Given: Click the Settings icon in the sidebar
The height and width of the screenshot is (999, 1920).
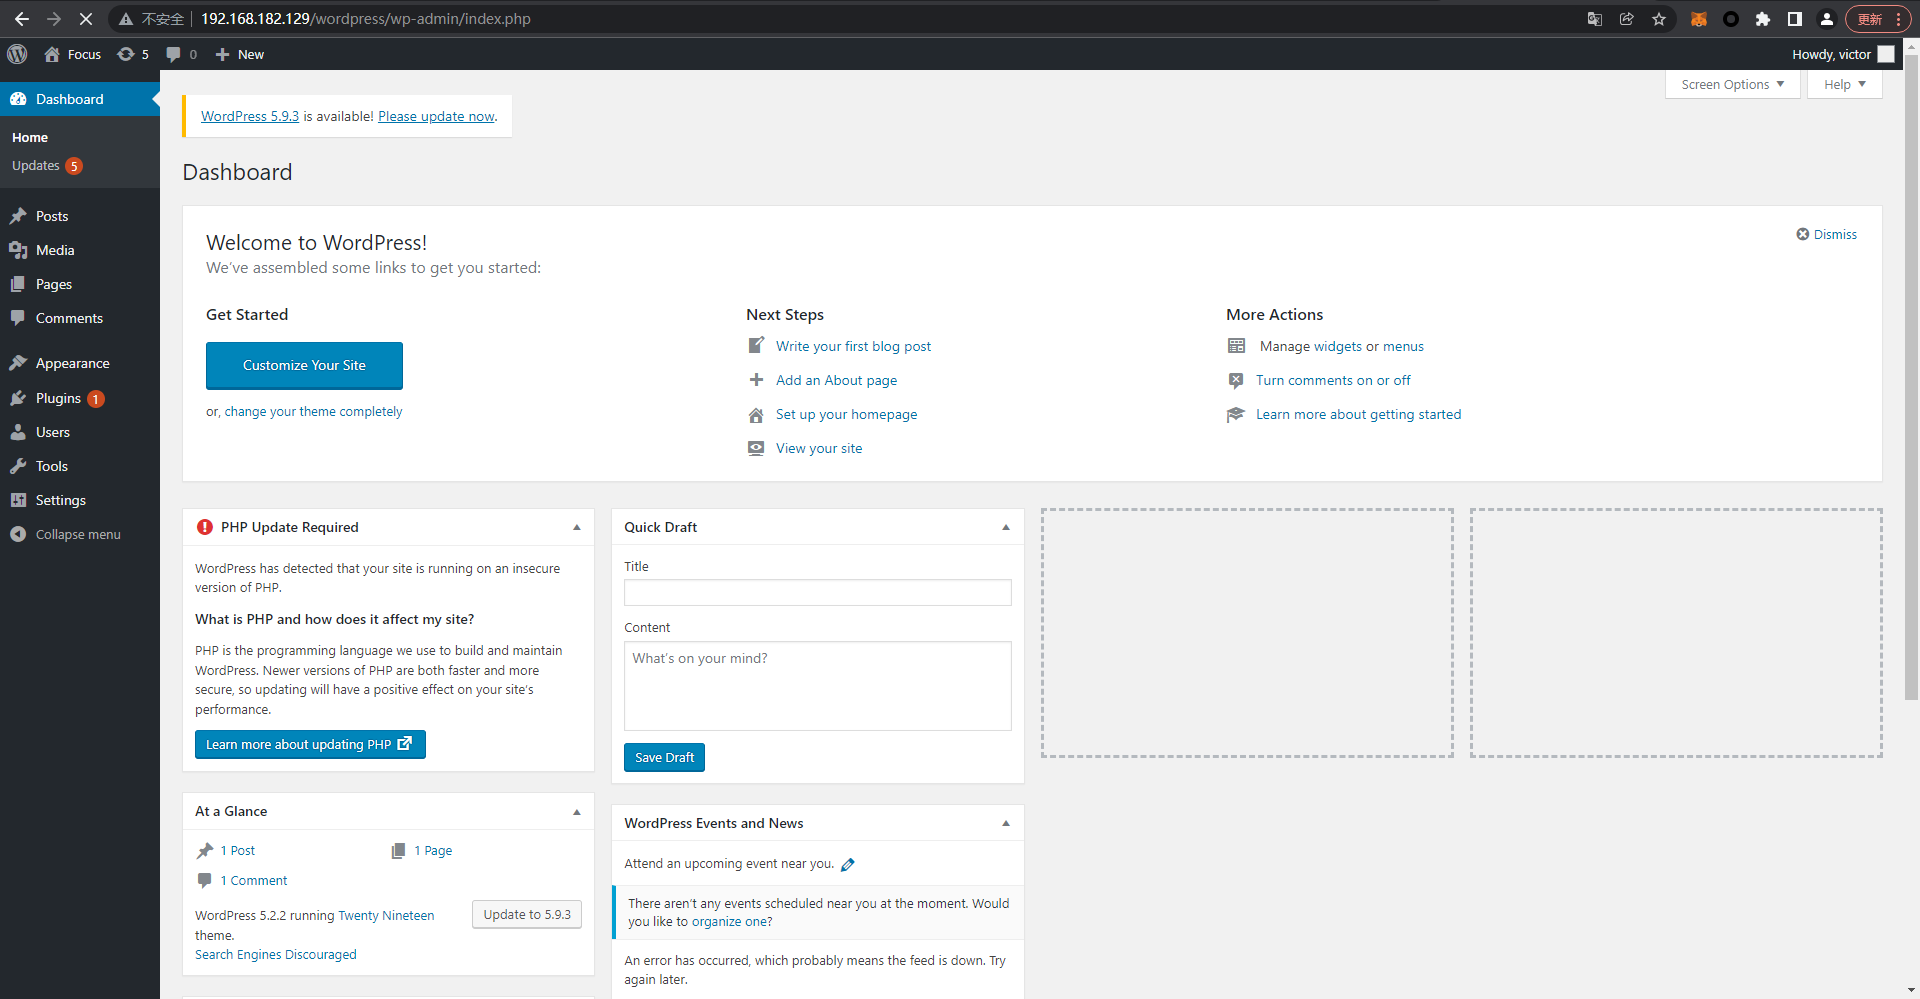Looking at the screenshot, I should [18, 500].
